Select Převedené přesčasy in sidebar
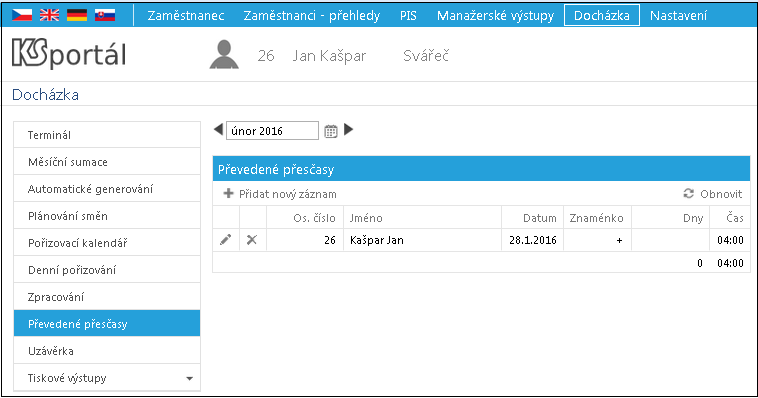The image size is (758, 398). pyautogui.click(x=107, y=324)
